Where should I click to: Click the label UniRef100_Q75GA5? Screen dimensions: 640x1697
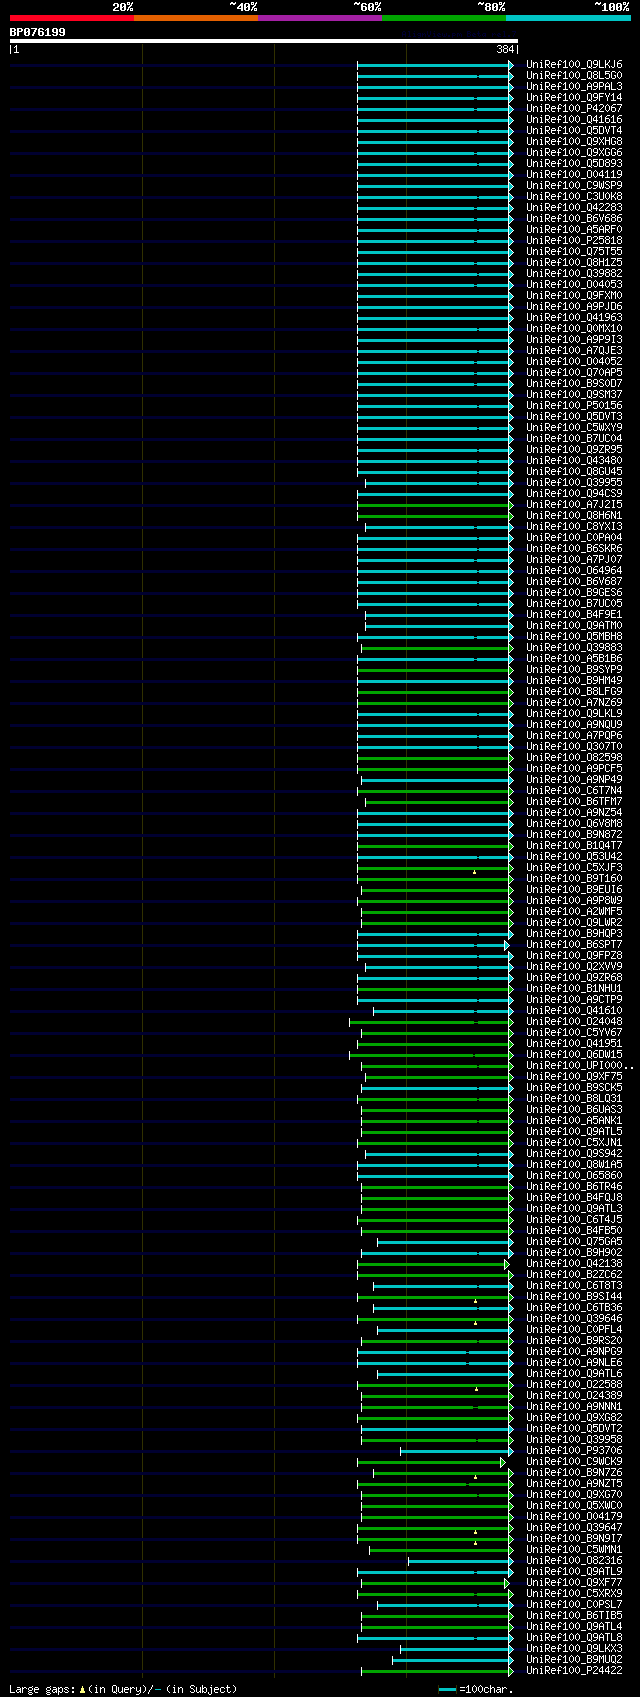[574, 1241]
